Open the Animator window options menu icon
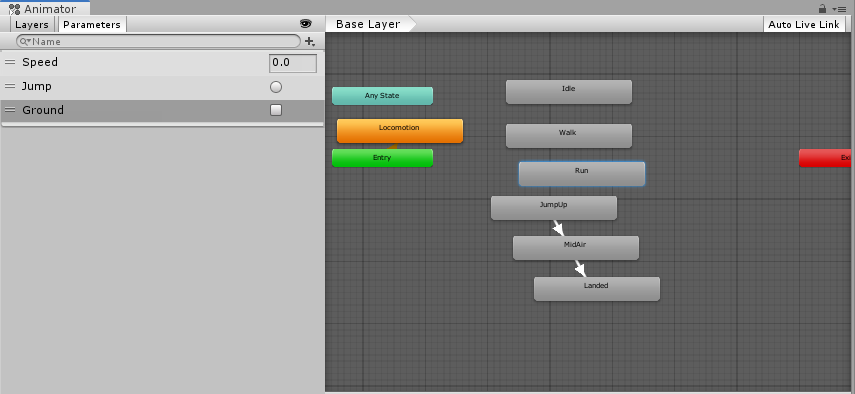The image size is (855, 394). click(839, 9)
